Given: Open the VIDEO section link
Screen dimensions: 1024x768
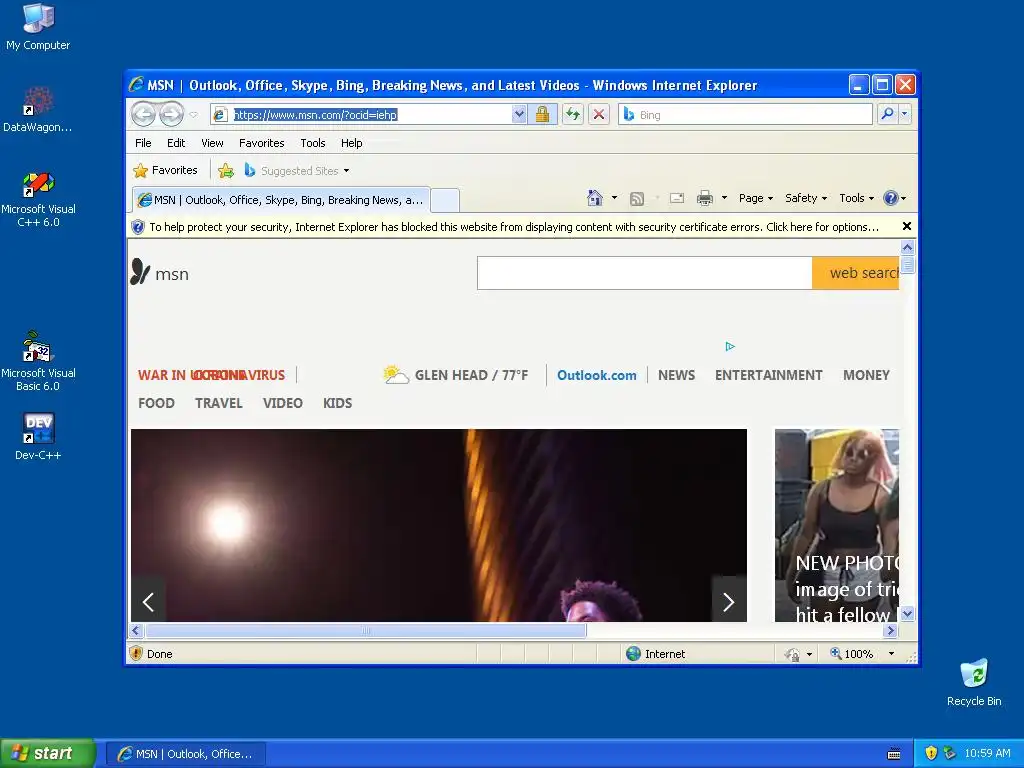Looking at the screenshot, I should tap(282, 403).
